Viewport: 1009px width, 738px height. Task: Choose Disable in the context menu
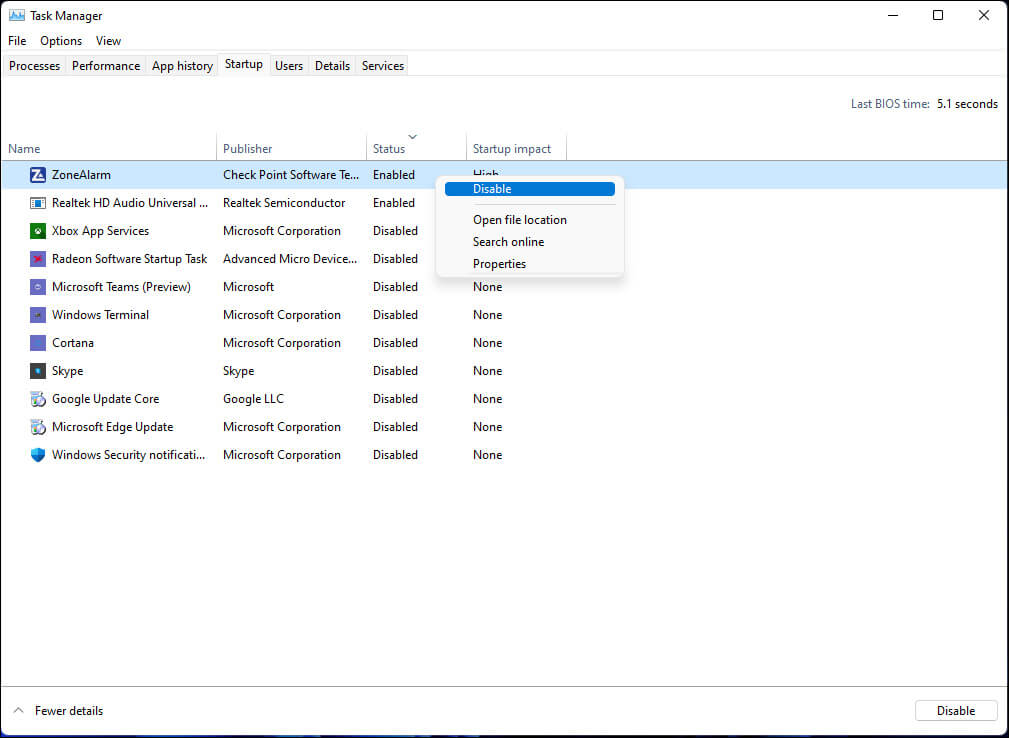(x=530, y=189)
